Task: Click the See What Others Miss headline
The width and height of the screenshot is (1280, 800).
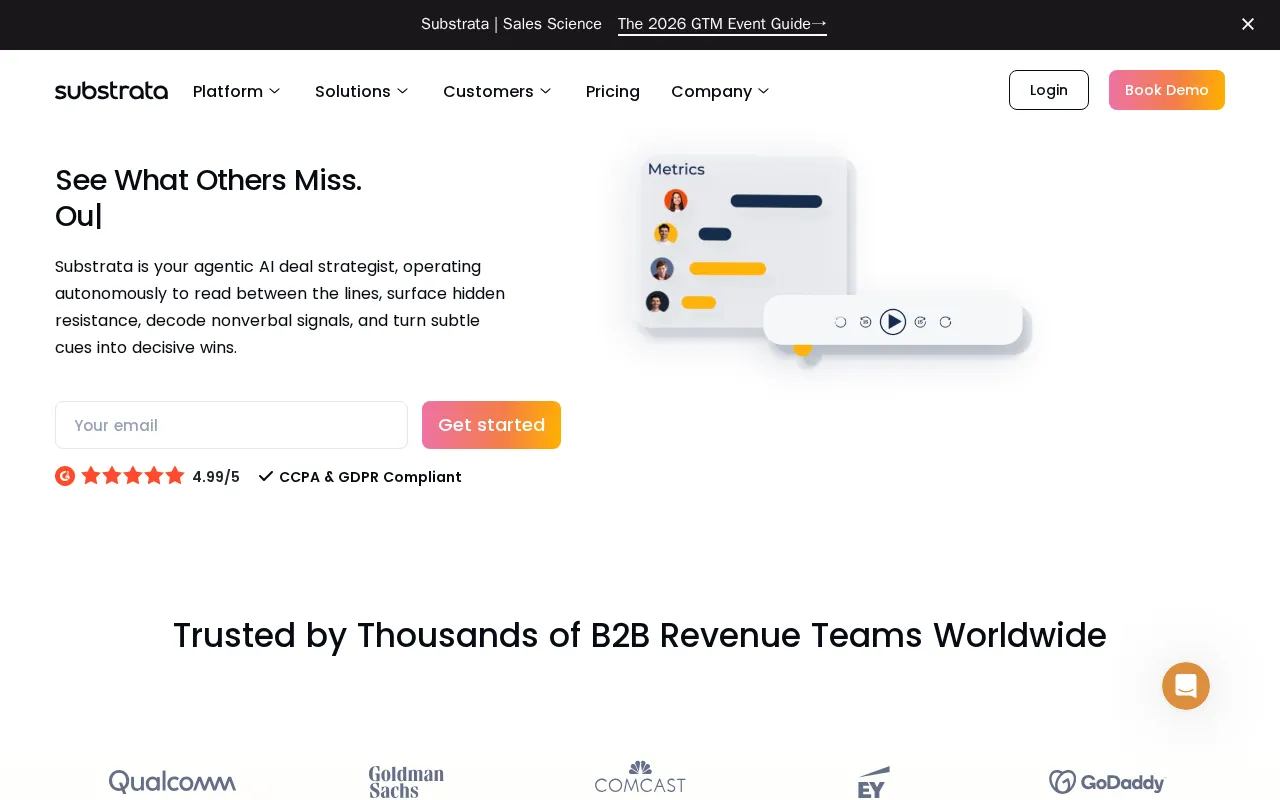Action: tap(208, 180)
